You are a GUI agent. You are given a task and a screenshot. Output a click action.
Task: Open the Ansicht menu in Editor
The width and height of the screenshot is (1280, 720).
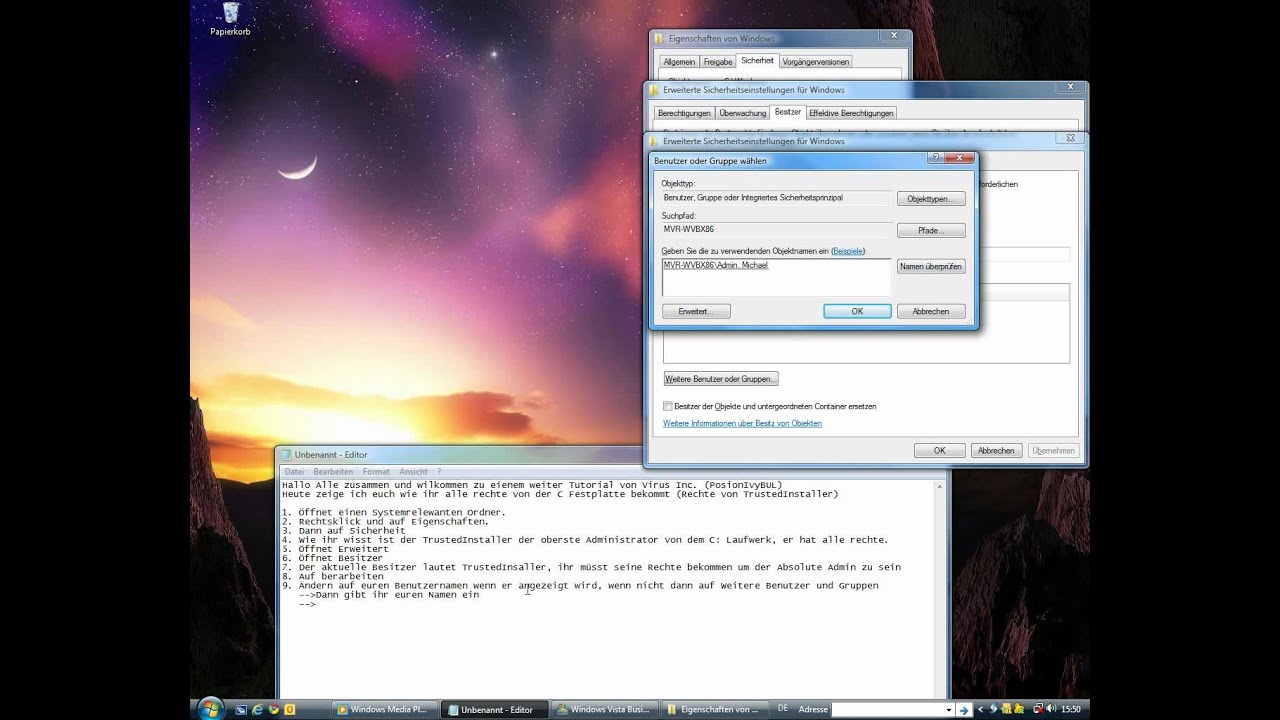click(x=413, y=471)
